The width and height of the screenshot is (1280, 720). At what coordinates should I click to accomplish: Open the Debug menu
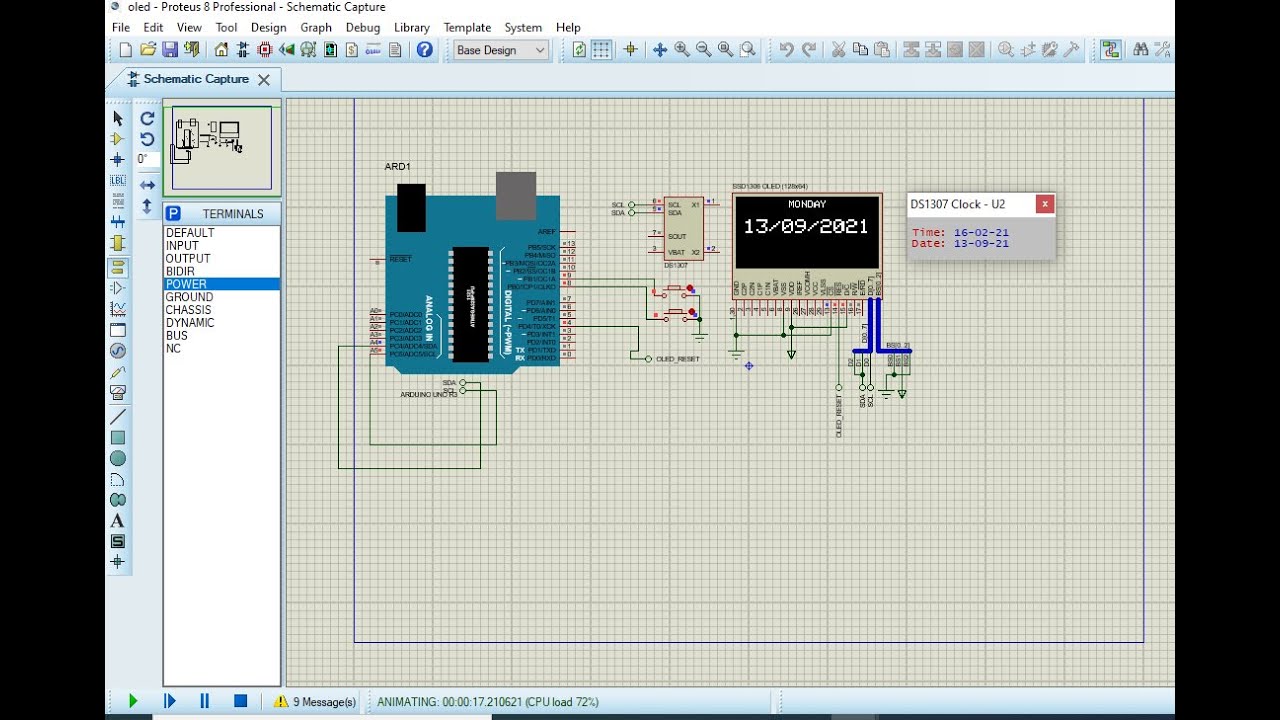(x=363, y=28)
